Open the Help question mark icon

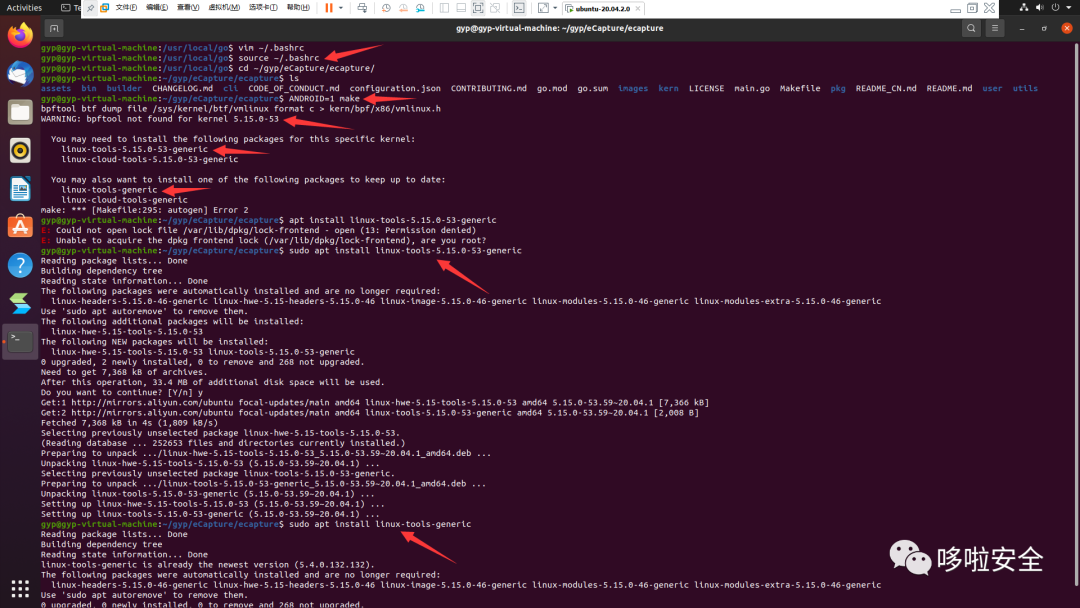pyautogui.click(x=20, y=265)
